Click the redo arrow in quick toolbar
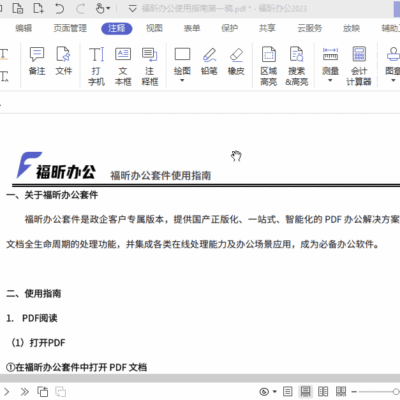The image size is (400, 400). 80,8
